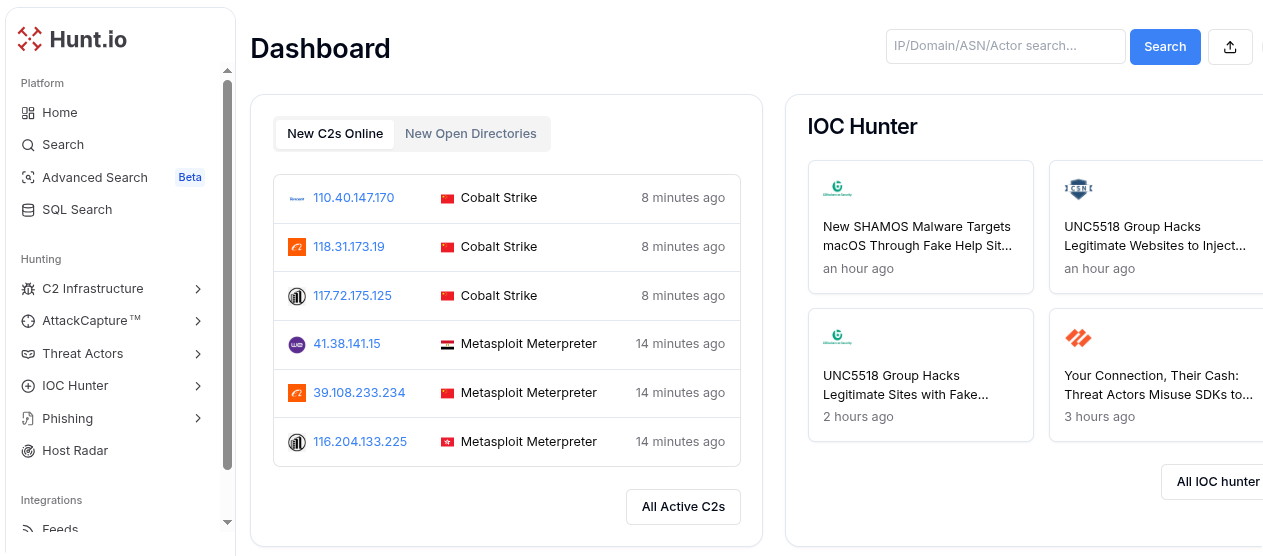Click the SQL Search database icon

pyautogui.click(x=28, y=210)
